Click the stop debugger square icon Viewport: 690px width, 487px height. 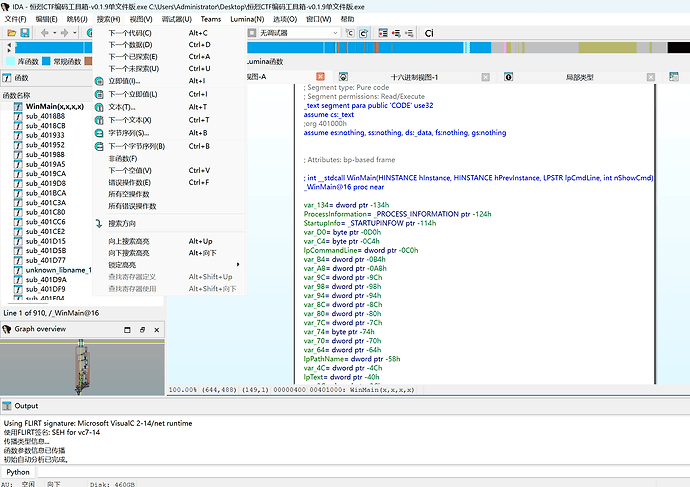point(252,33)
